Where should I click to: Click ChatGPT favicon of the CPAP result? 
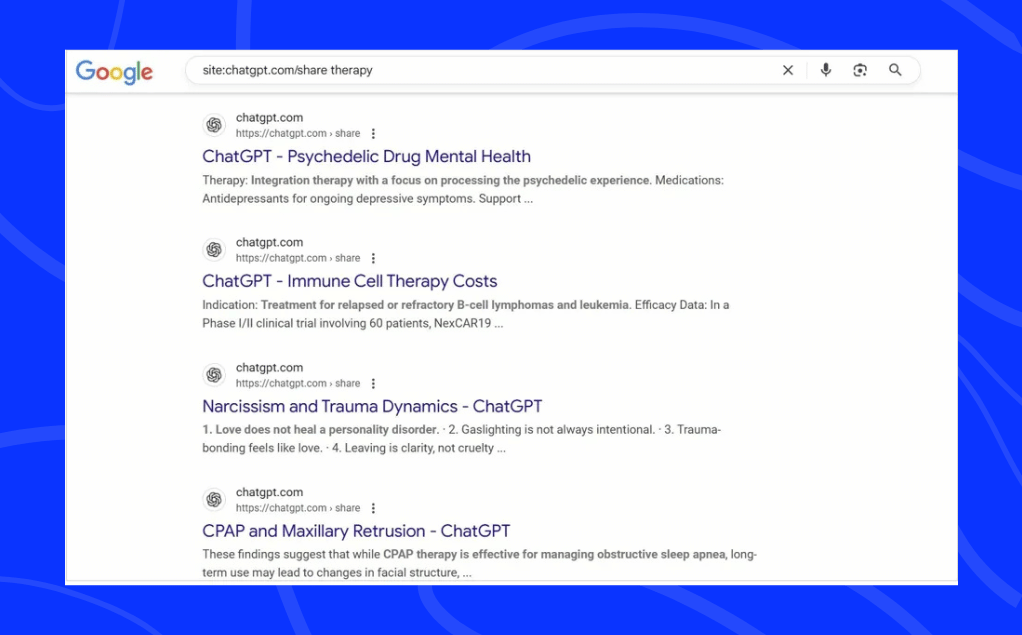coord(214,499)
